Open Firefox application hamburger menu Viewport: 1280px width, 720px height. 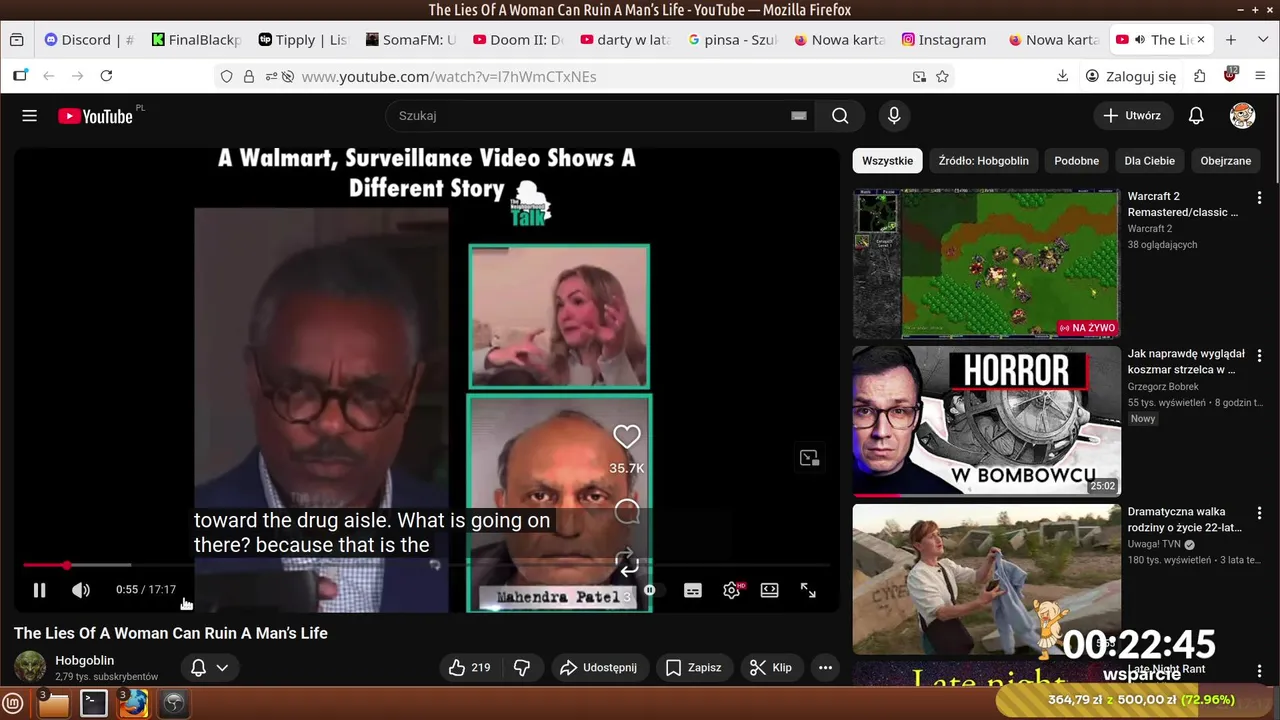click(1260, 76)
